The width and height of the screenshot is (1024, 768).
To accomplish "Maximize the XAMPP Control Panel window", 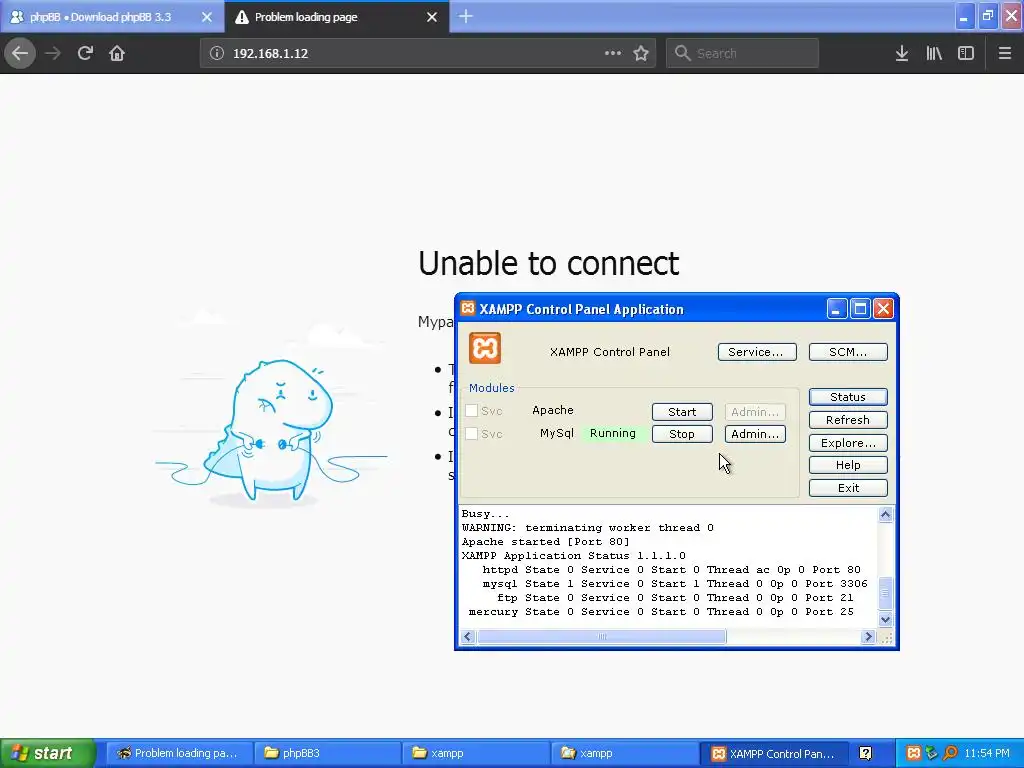I will (860, 309).
